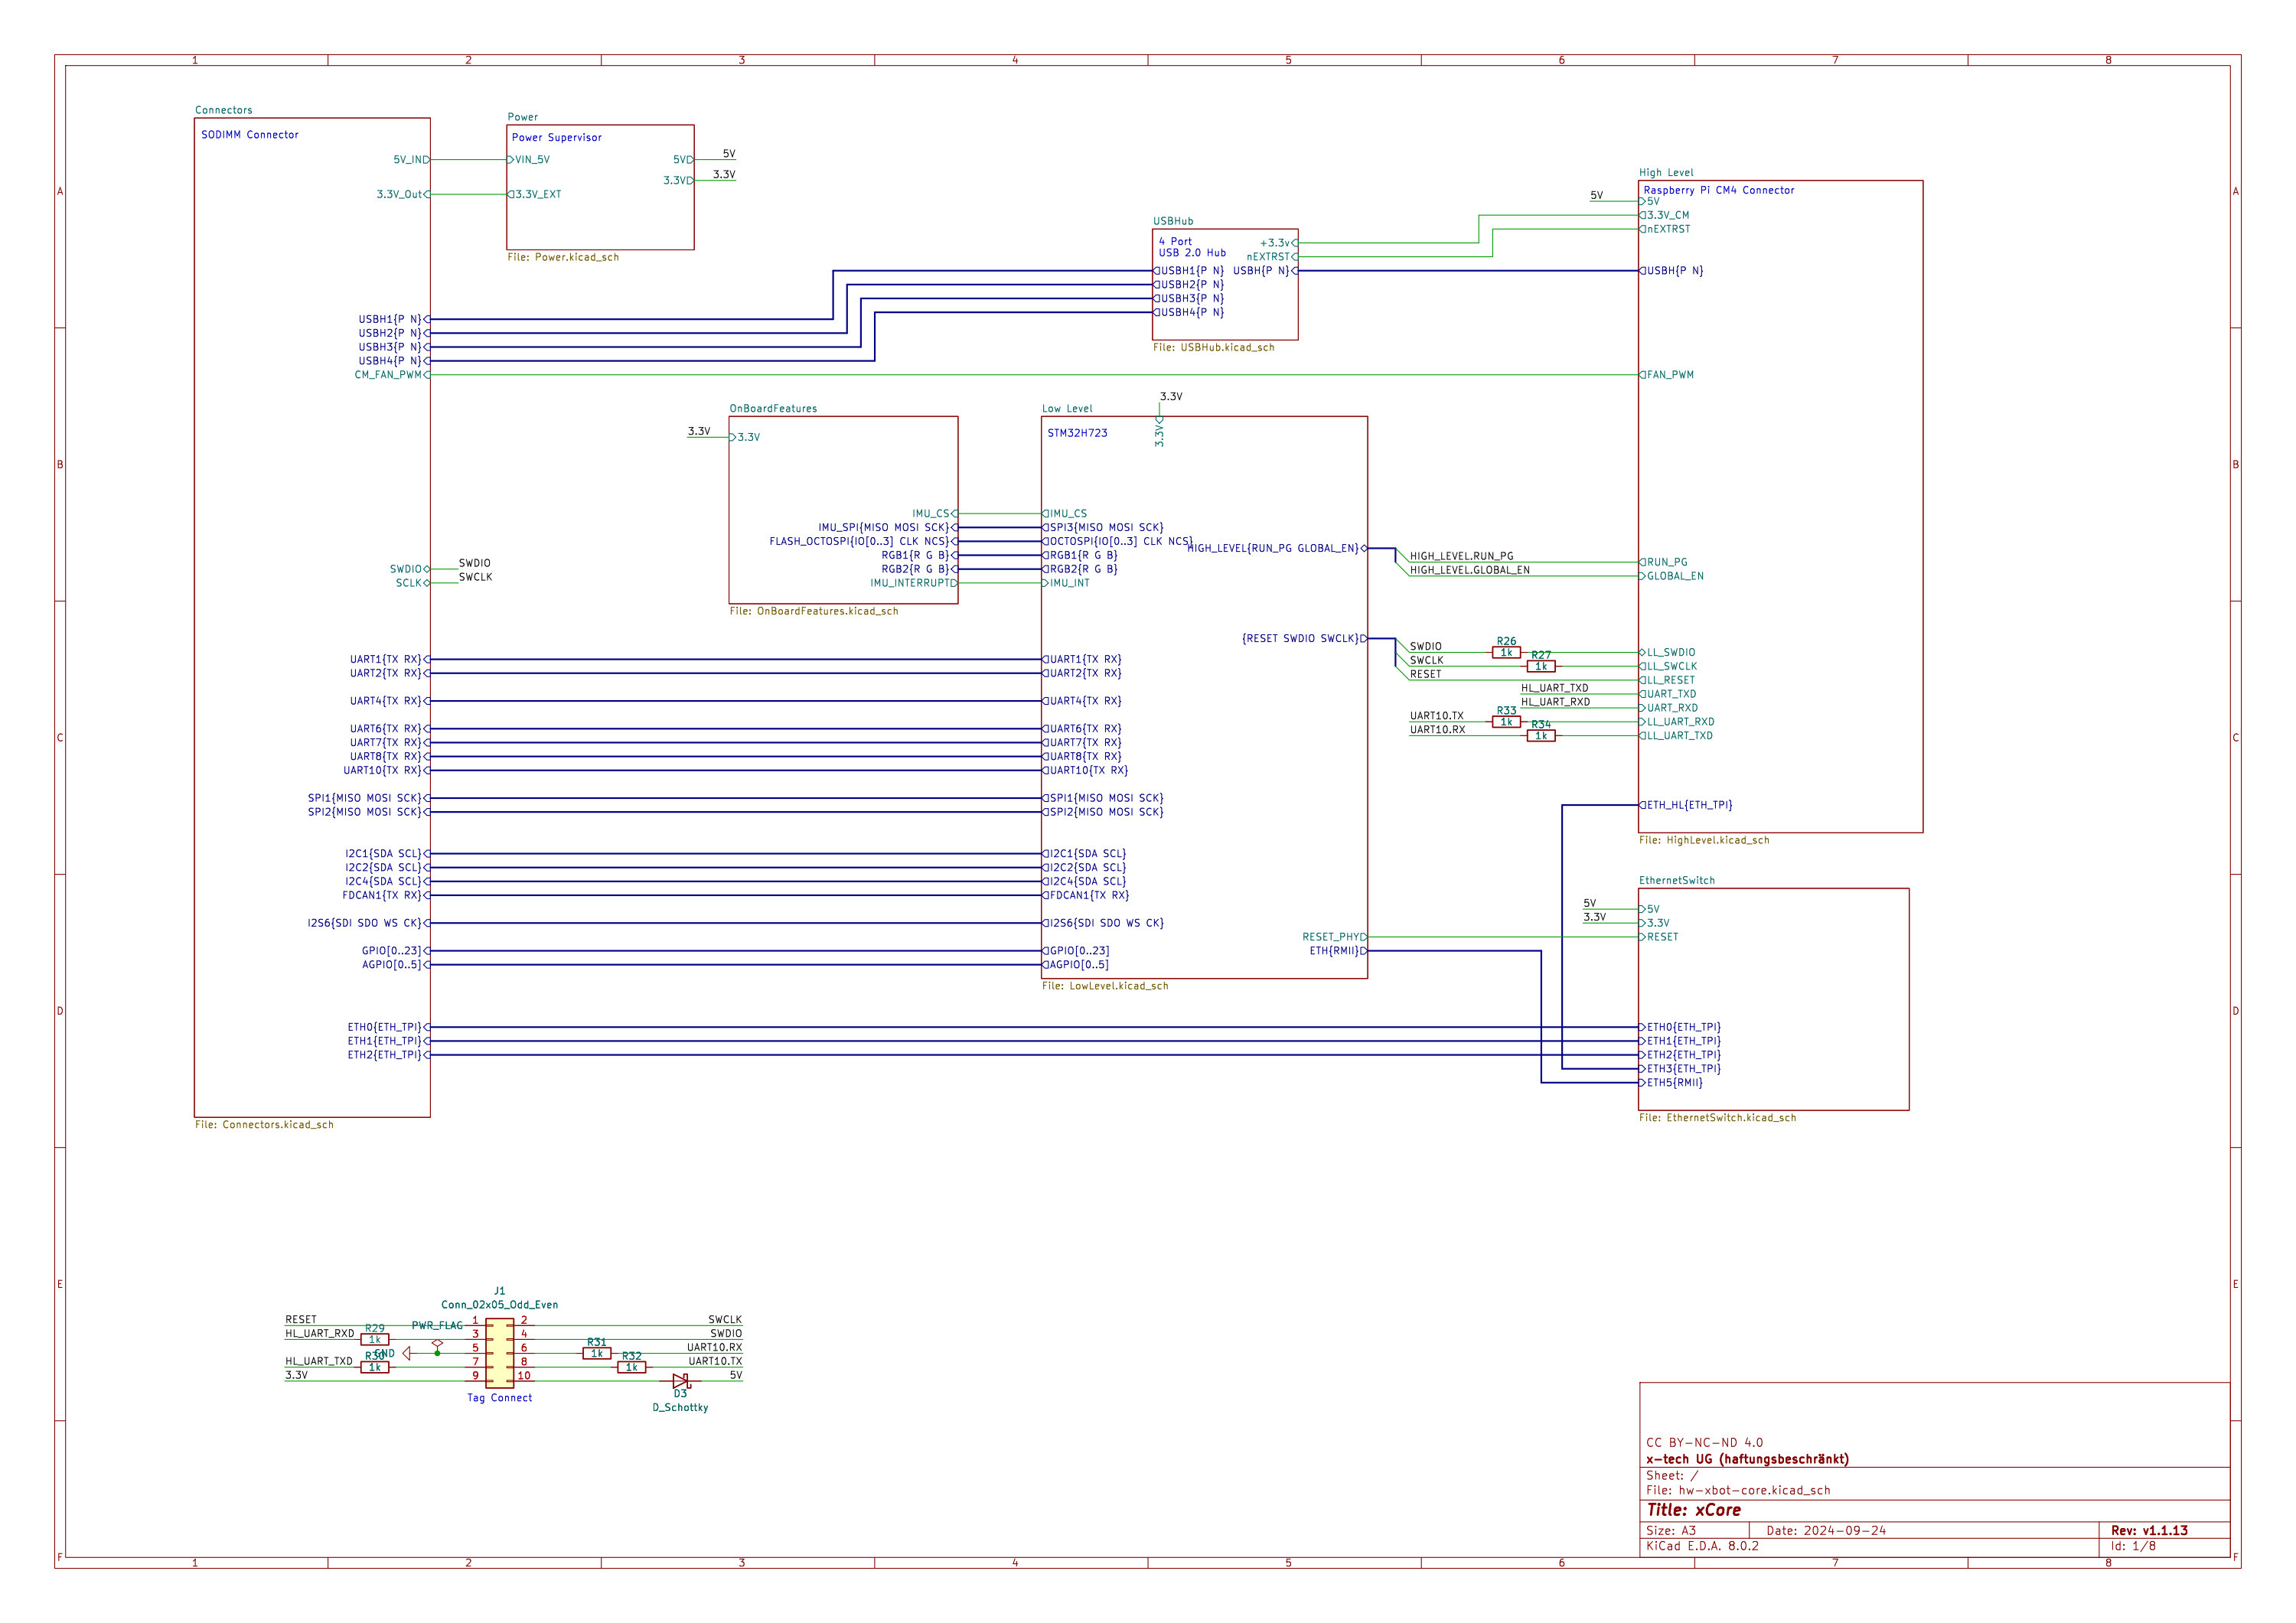Select the FLASH_OCTOSPI bus pin
The width and height of the screenshot is (2296, 1623).
[863, 541]
